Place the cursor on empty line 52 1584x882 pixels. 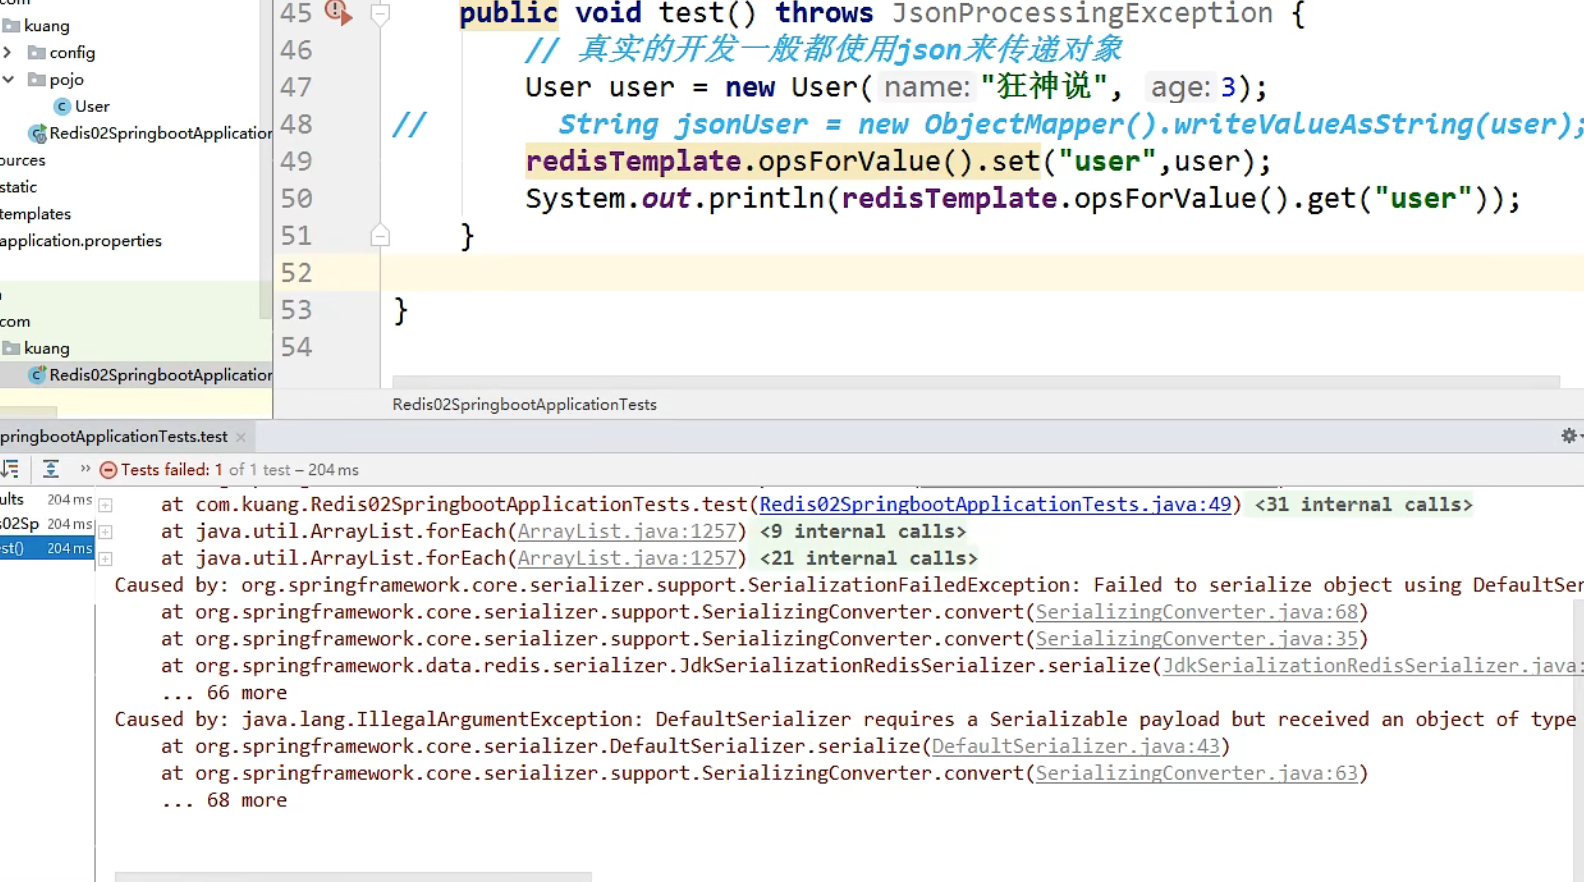(x=980, y=272)
